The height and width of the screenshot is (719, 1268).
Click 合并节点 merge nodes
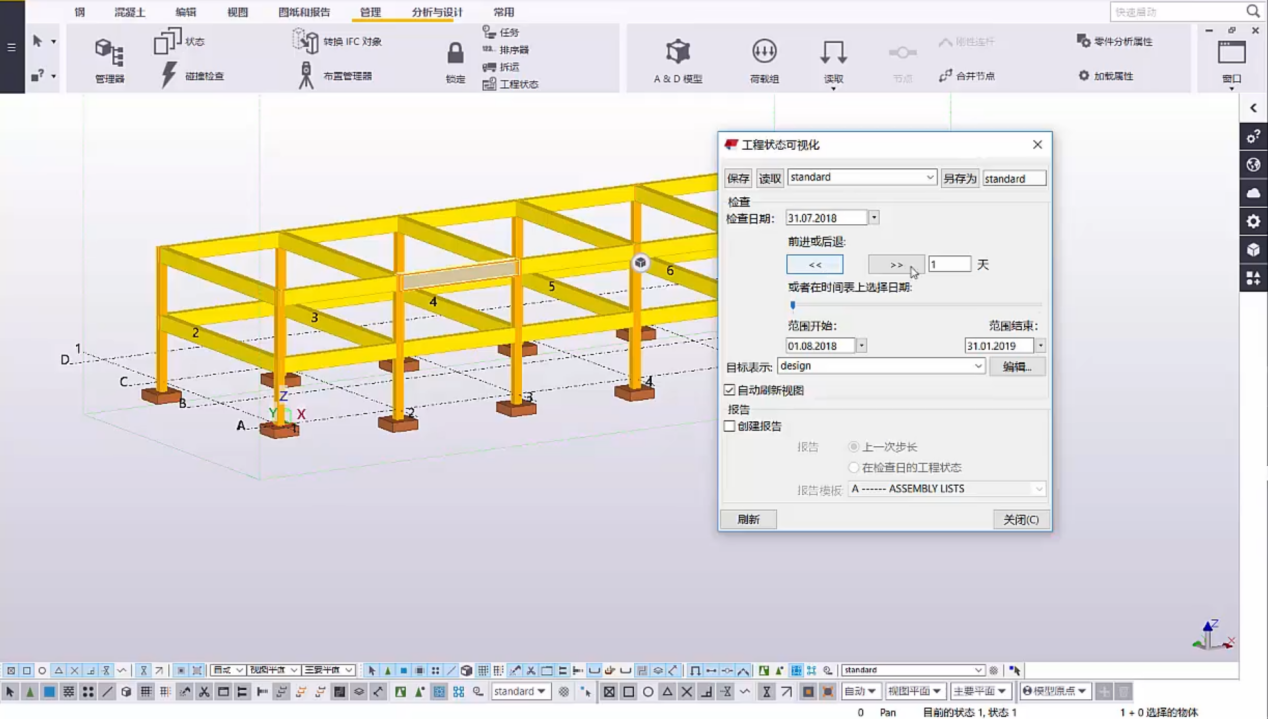pyautogui.click(x=967, y=75)
